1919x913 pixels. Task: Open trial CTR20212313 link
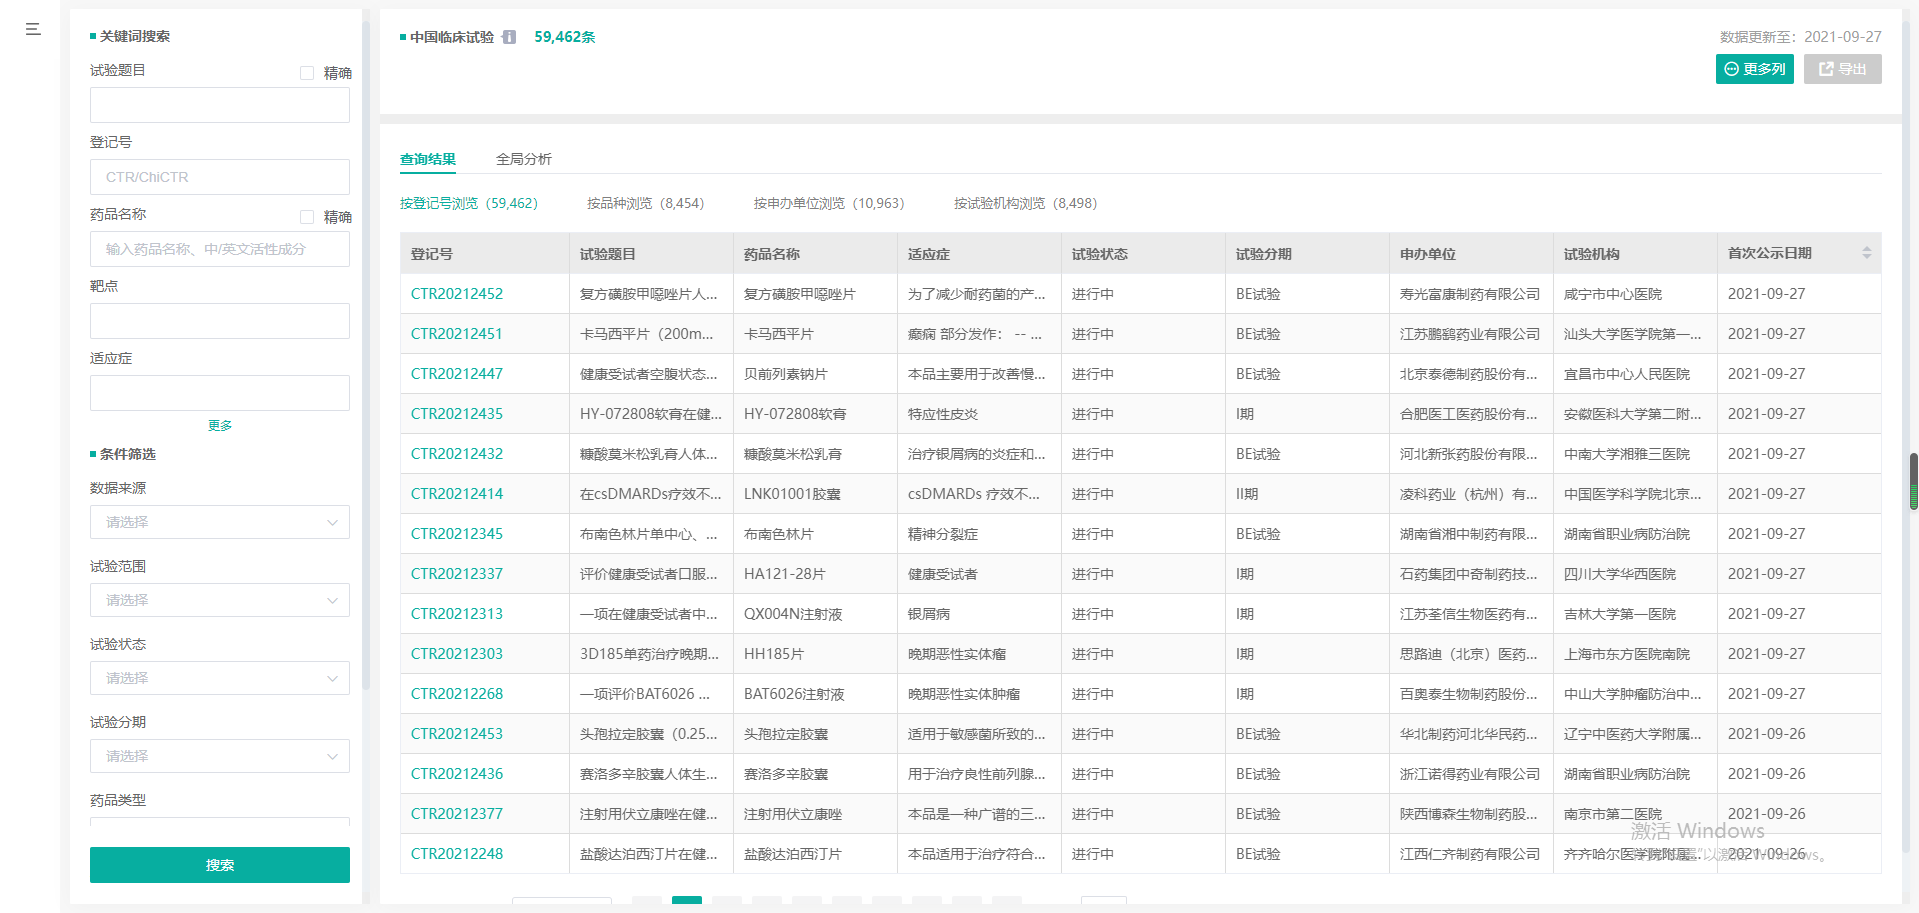click(457, 614)
